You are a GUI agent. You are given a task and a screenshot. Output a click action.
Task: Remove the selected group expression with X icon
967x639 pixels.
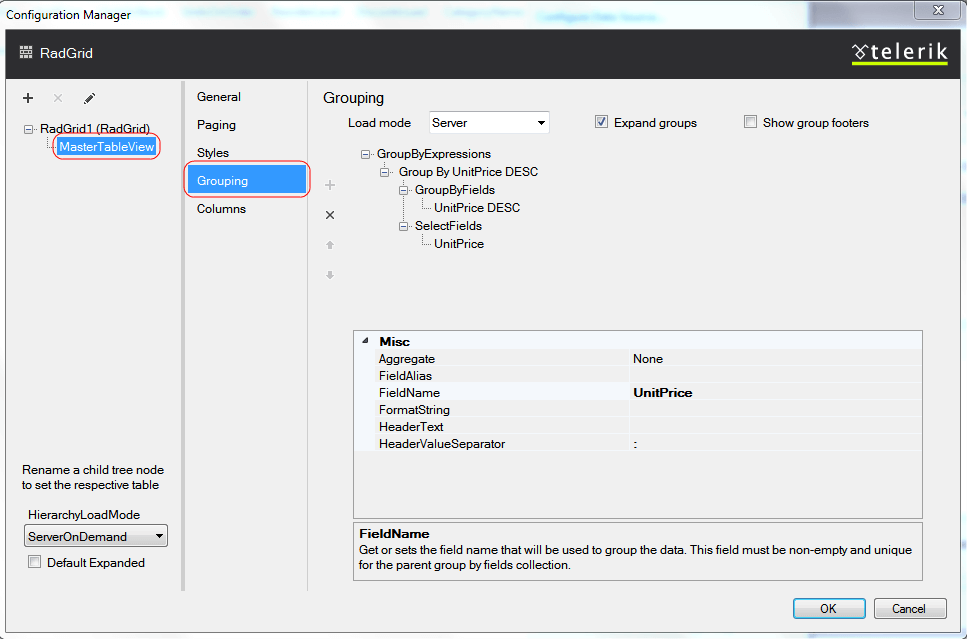[x=330, y=215]
